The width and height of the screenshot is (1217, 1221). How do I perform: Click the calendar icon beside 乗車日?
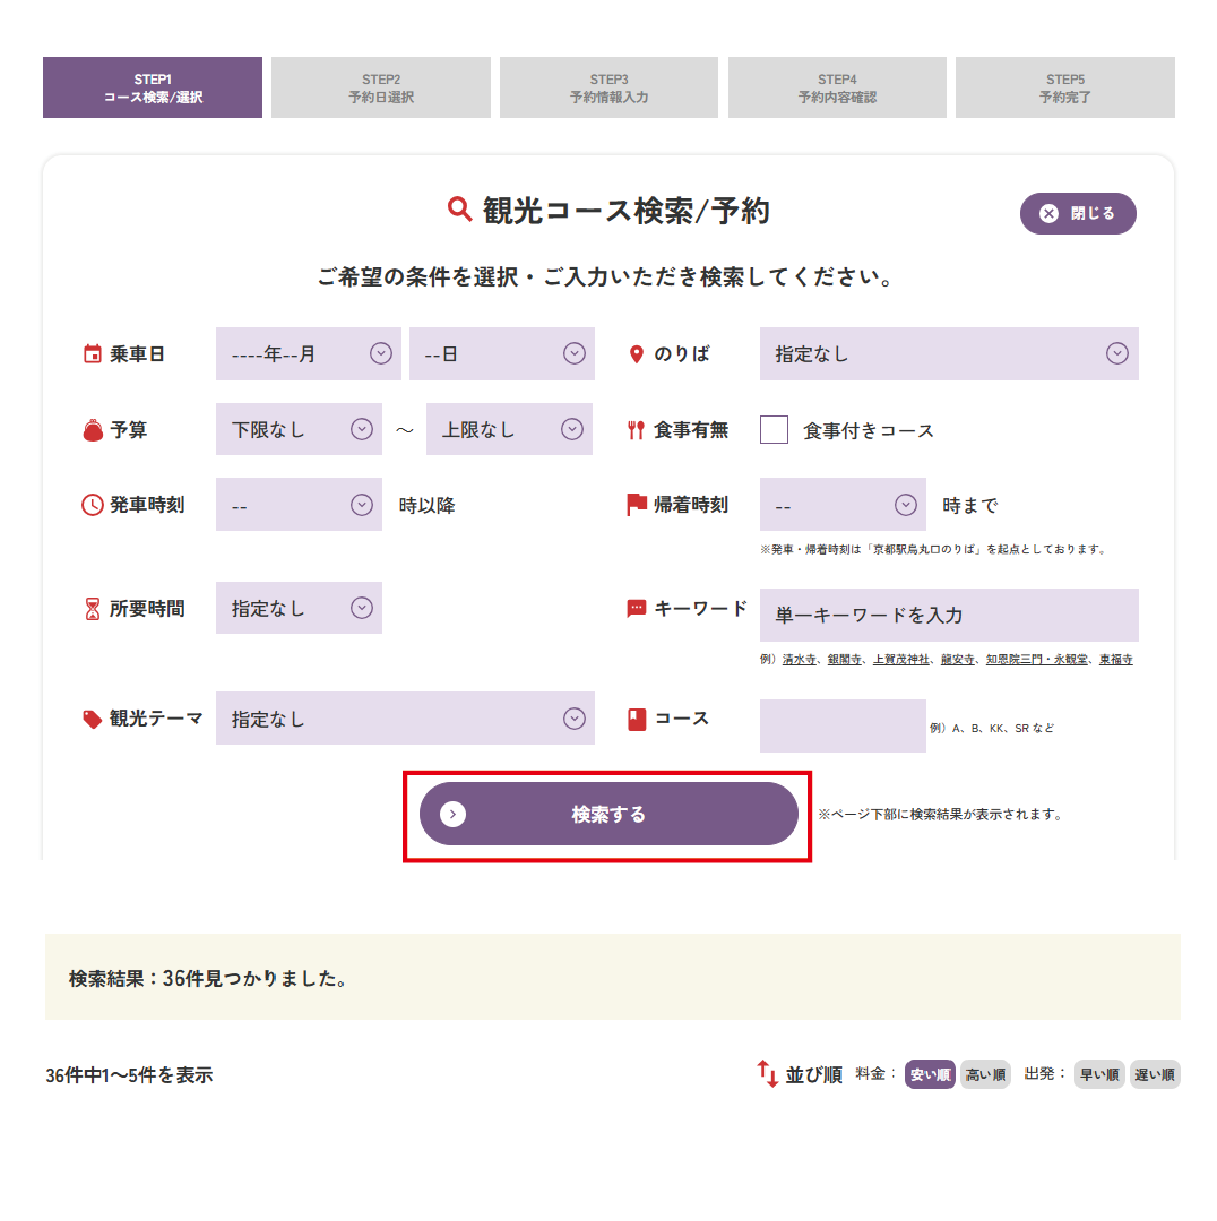pos(92,353)
